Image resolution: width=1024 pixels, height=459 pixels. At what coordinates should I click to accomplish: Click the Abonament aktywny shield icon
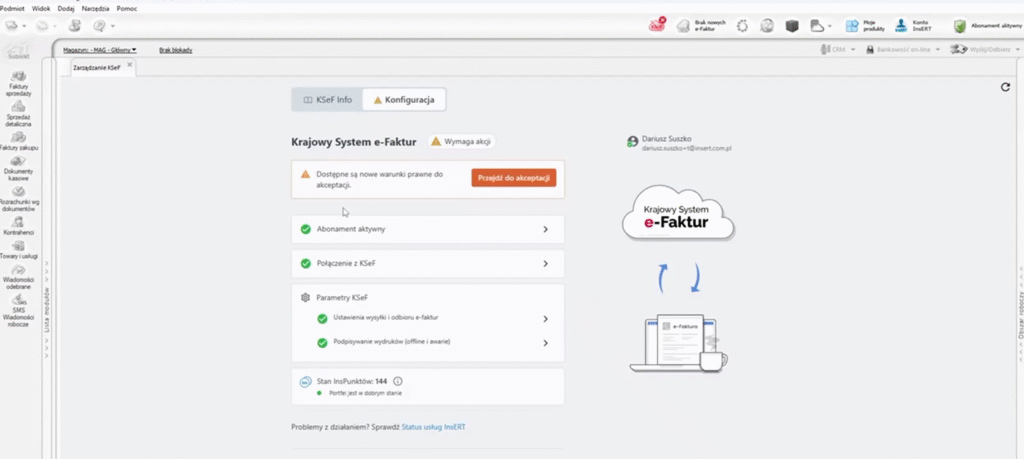point(959,26)
